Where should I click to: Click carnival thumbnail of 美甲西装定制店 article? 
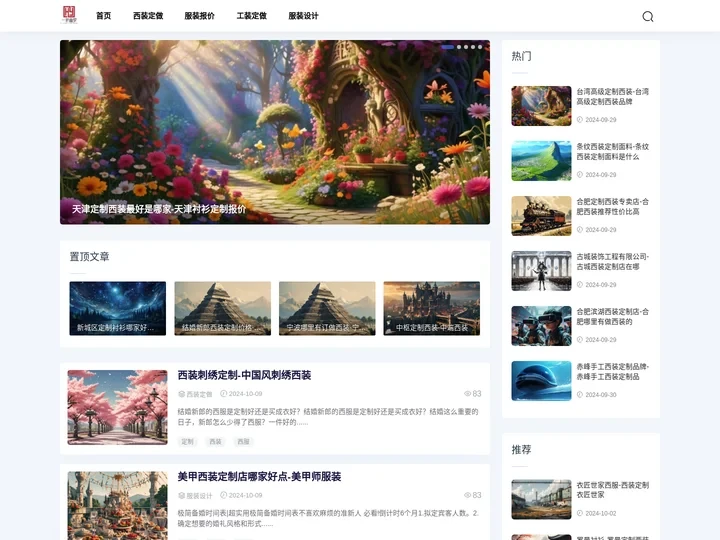tap(118, 506)
